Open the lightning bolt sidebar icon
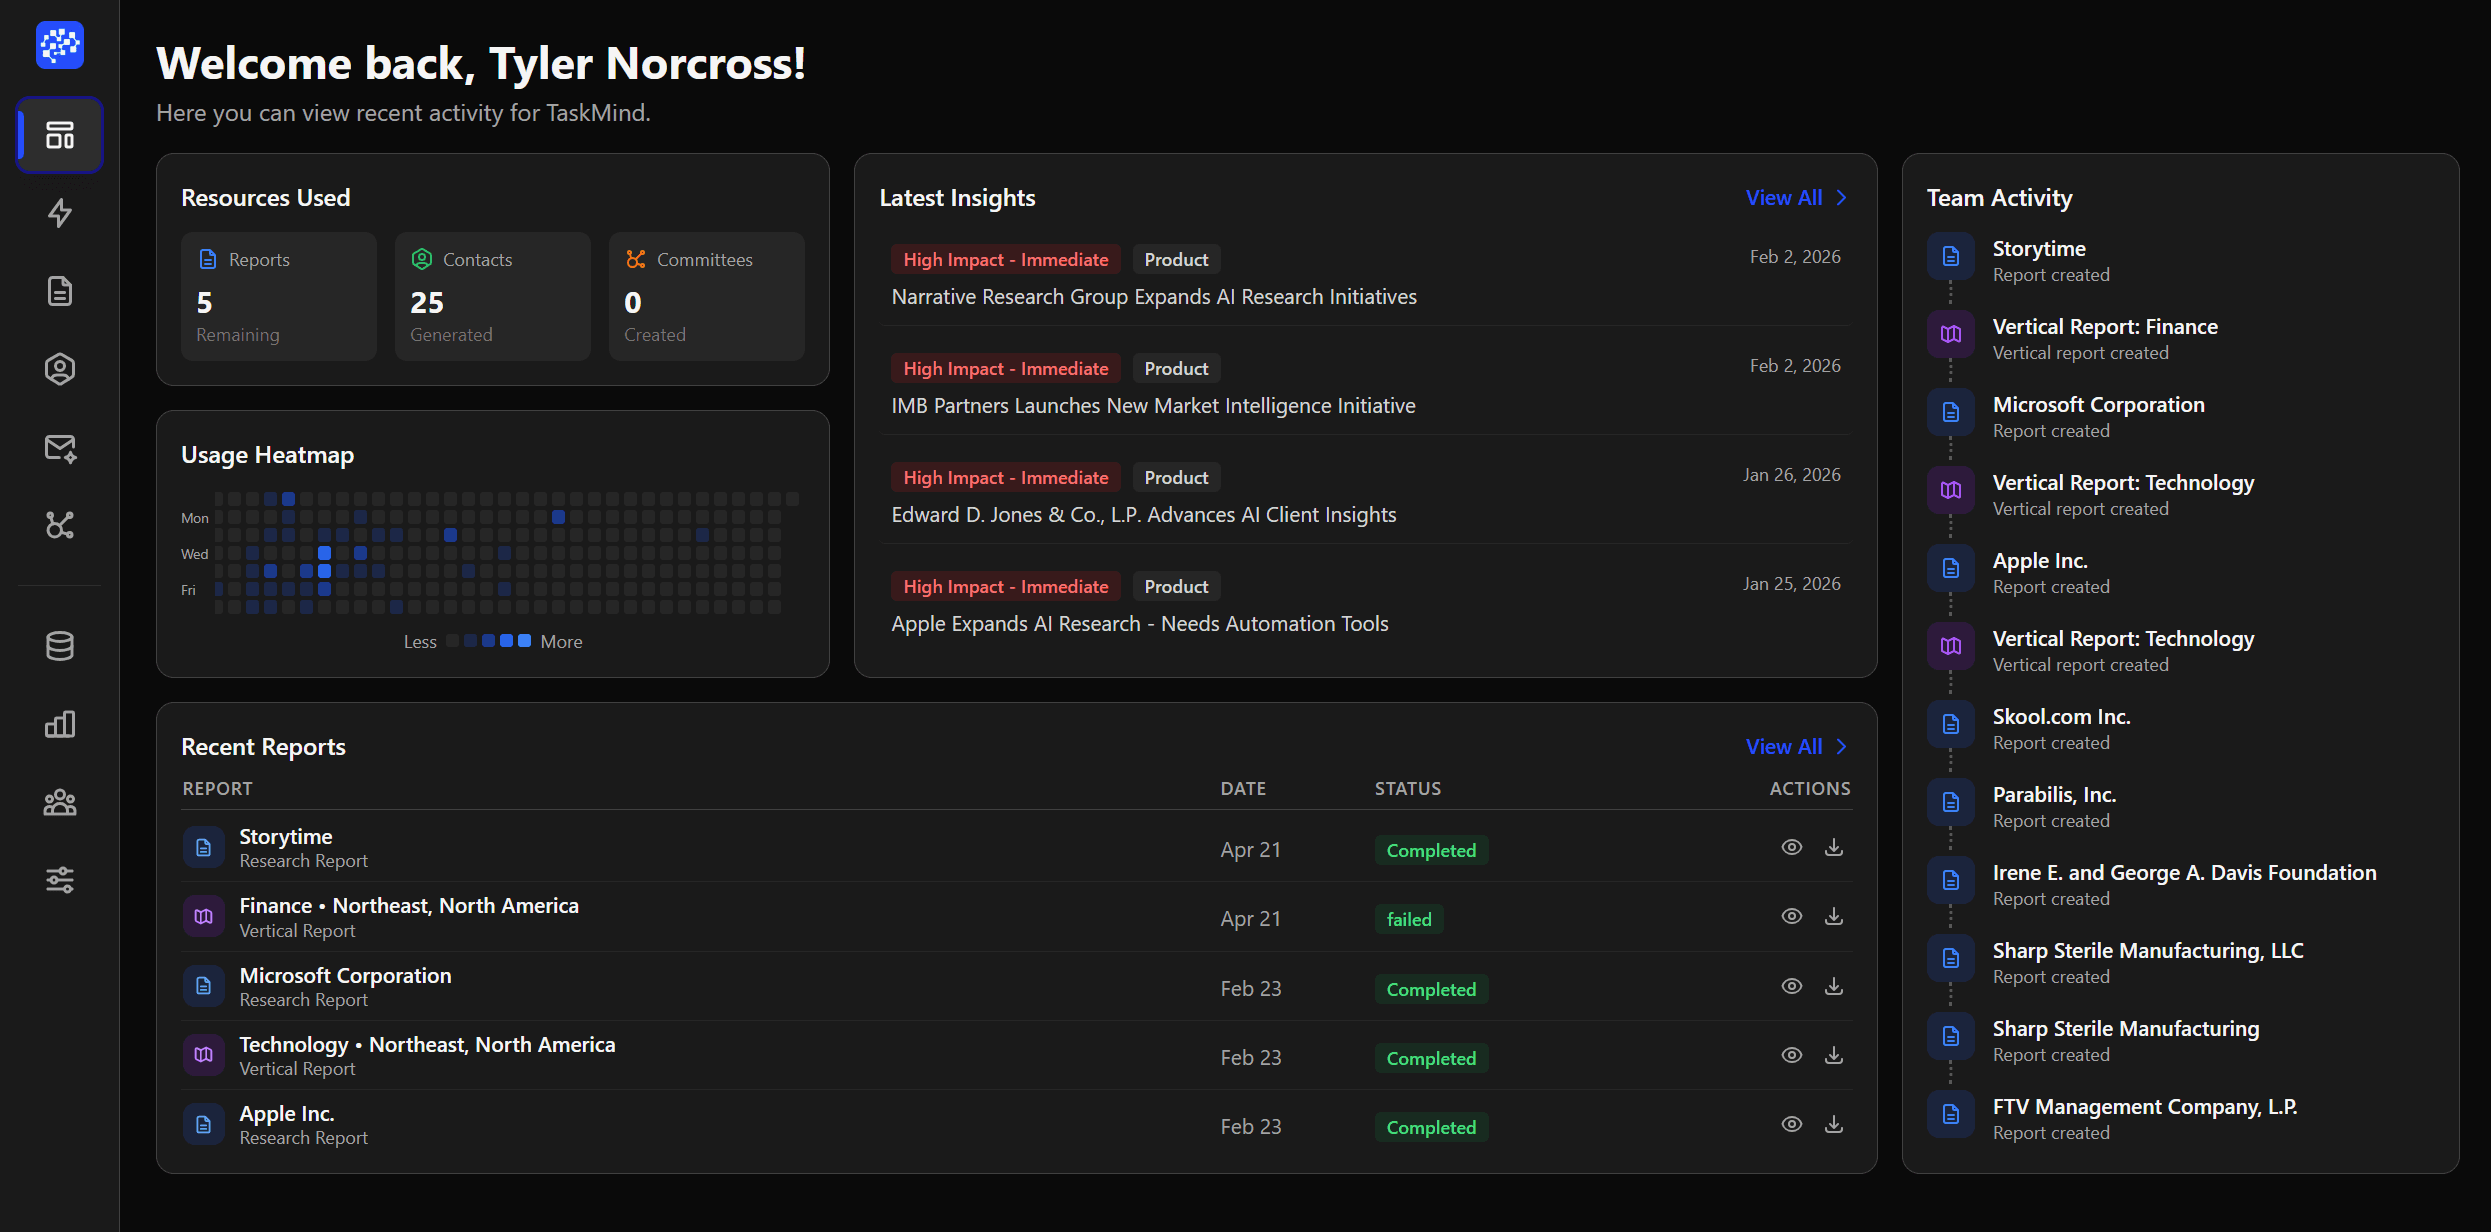The image size is (2491, 1232). tap(60, 213)
